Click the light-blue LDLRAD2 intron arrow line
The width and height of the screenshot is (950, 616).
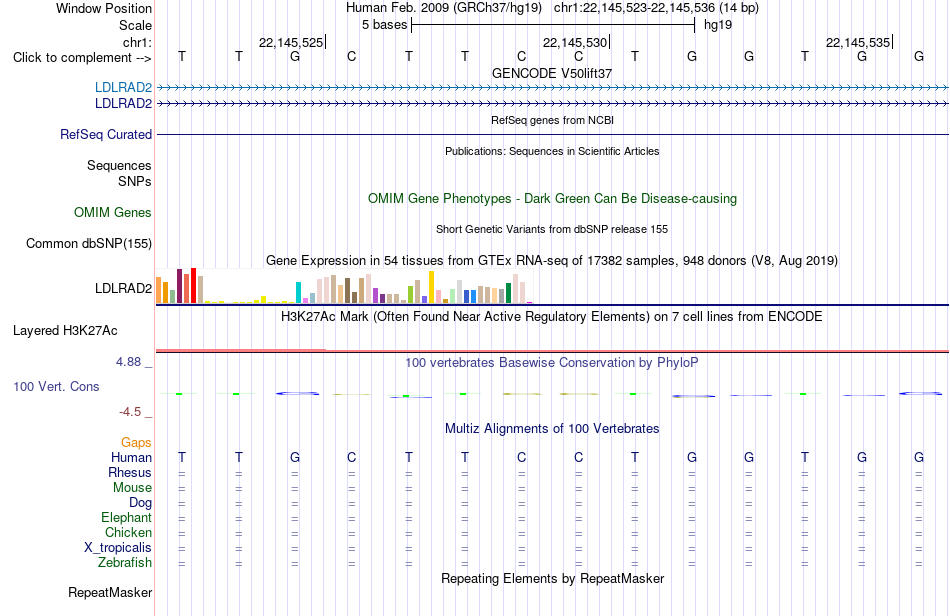[553, 88]
